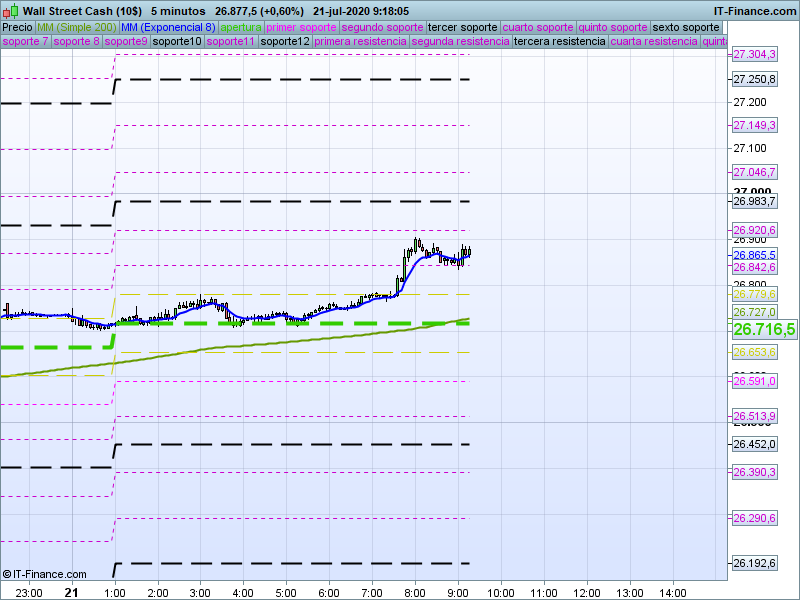Select the soporte10 legend label
Viewport: 800px width, 600px height.
(176, 42)
